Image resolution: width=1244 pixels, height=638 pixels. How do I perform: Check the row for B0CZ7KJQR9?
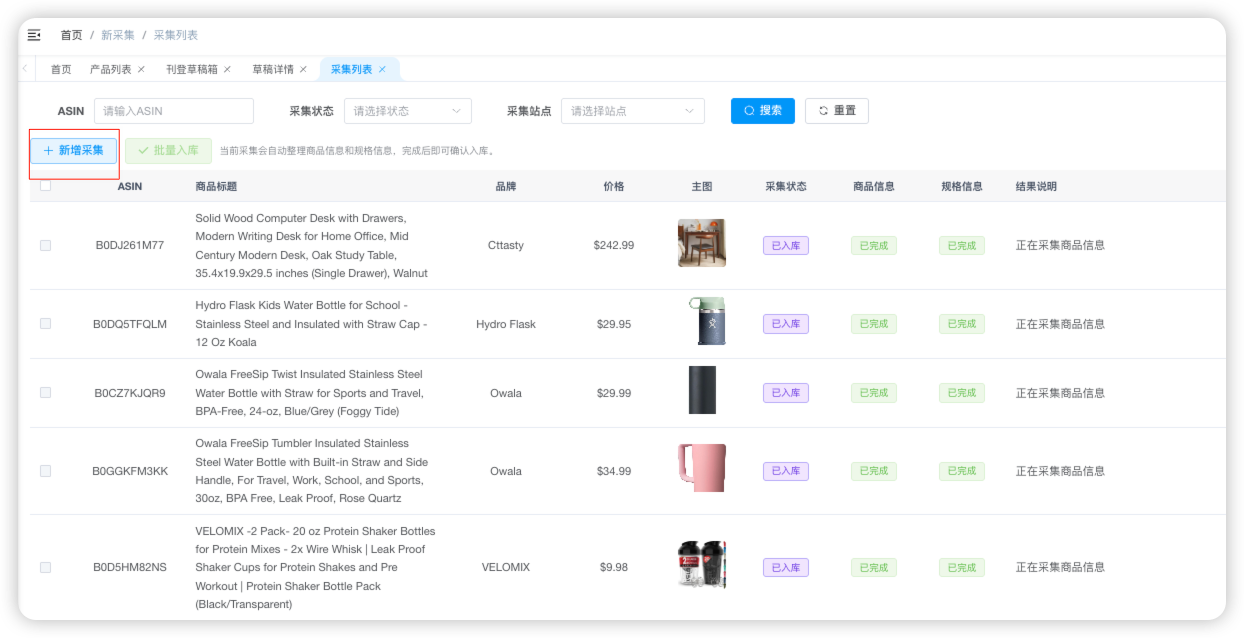45,393
